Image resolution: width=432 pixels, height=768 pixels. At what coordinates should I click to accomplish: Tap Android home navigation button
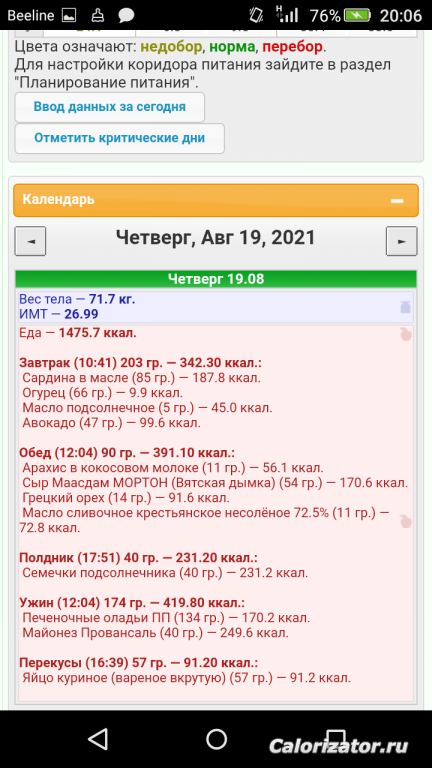point(216,739)
